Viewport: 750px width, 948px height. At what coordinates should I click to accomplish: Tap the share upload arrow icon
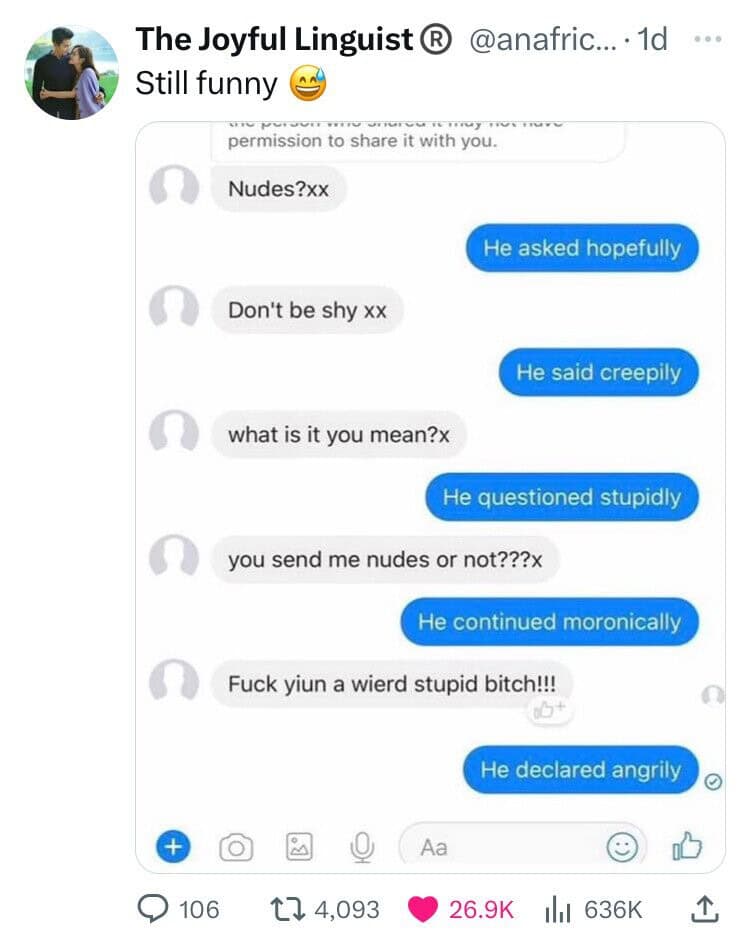[x=705, y=909]
